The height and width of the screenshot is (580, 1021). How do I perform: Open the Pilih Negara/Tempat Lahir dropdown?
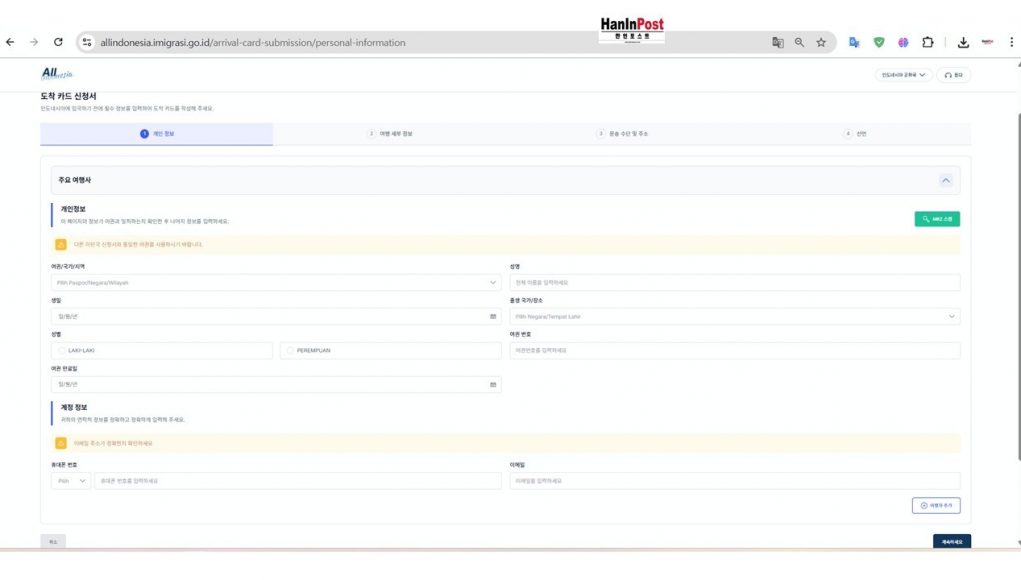(734, 317)
